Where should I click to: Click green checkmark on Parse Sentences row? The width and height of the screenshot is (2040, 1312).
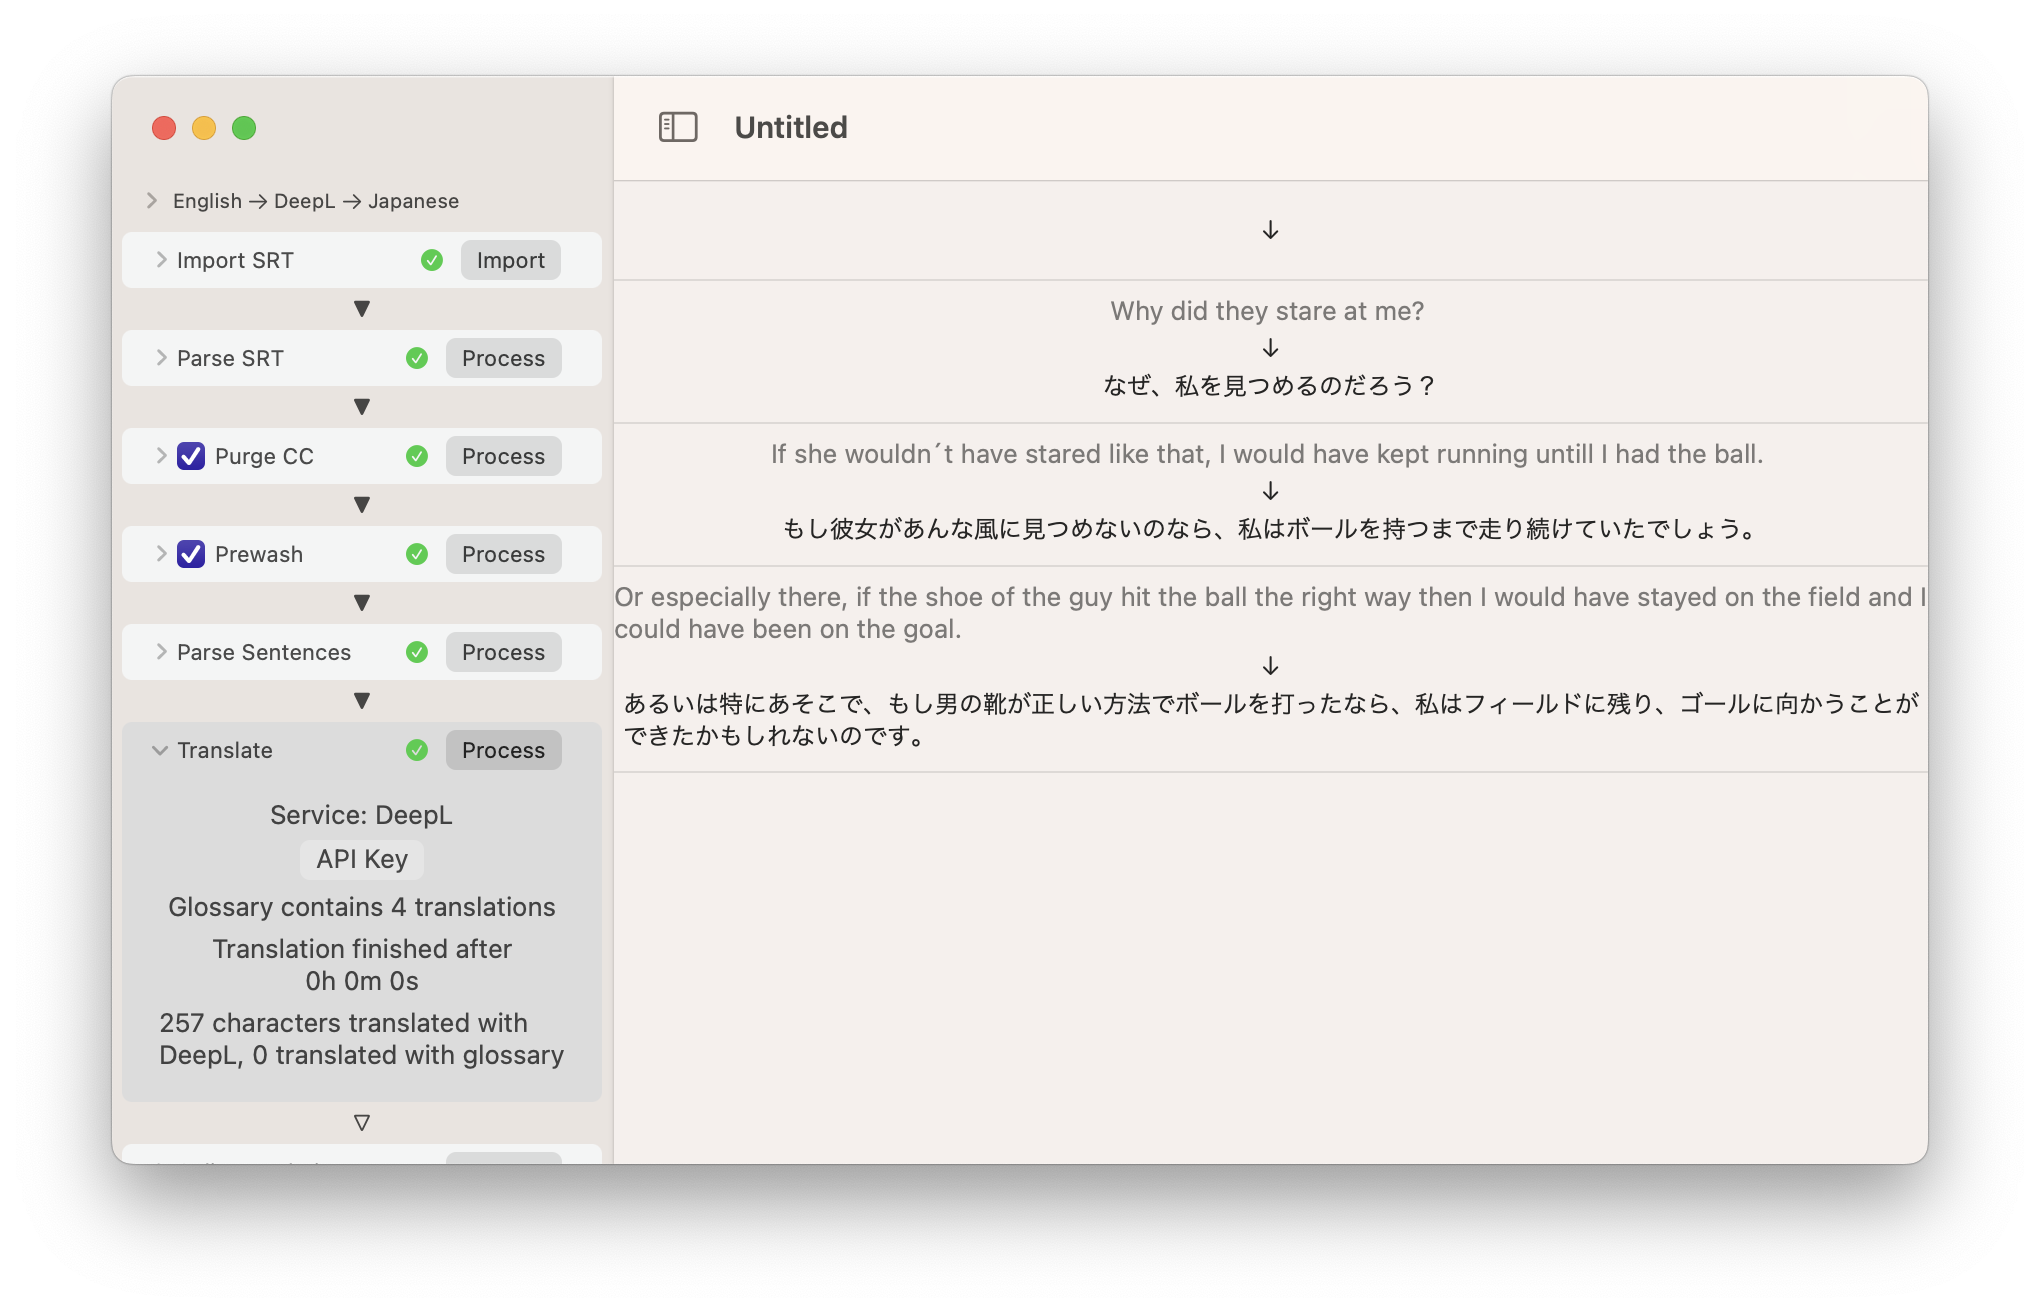(417, 652)
